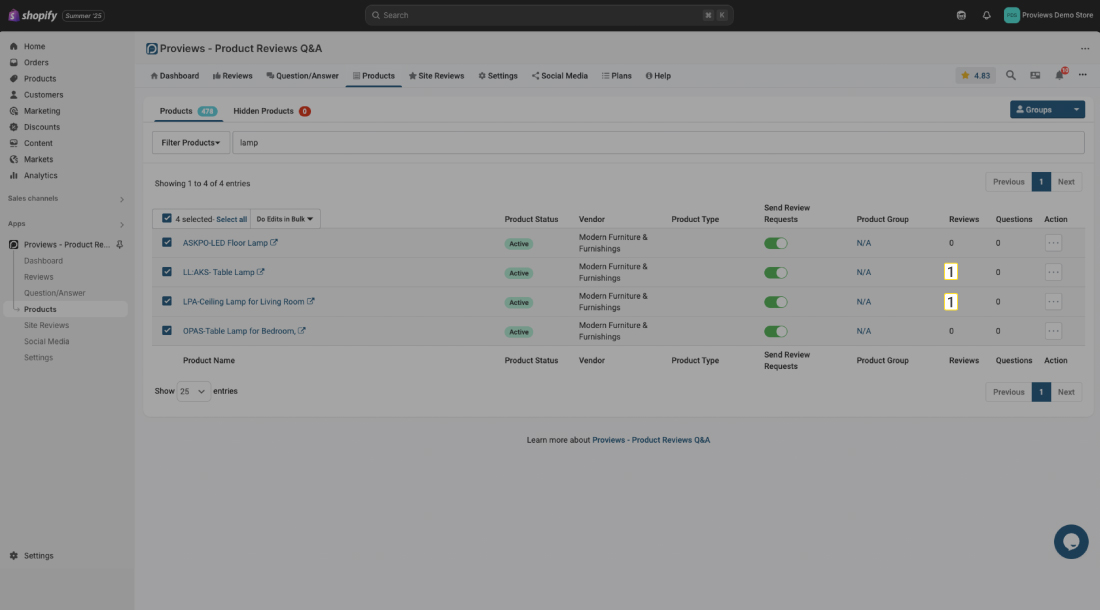This screenshot has height=610, width=1100.
Task: Click the Shopify logo
Action: [x=32, y=15]
